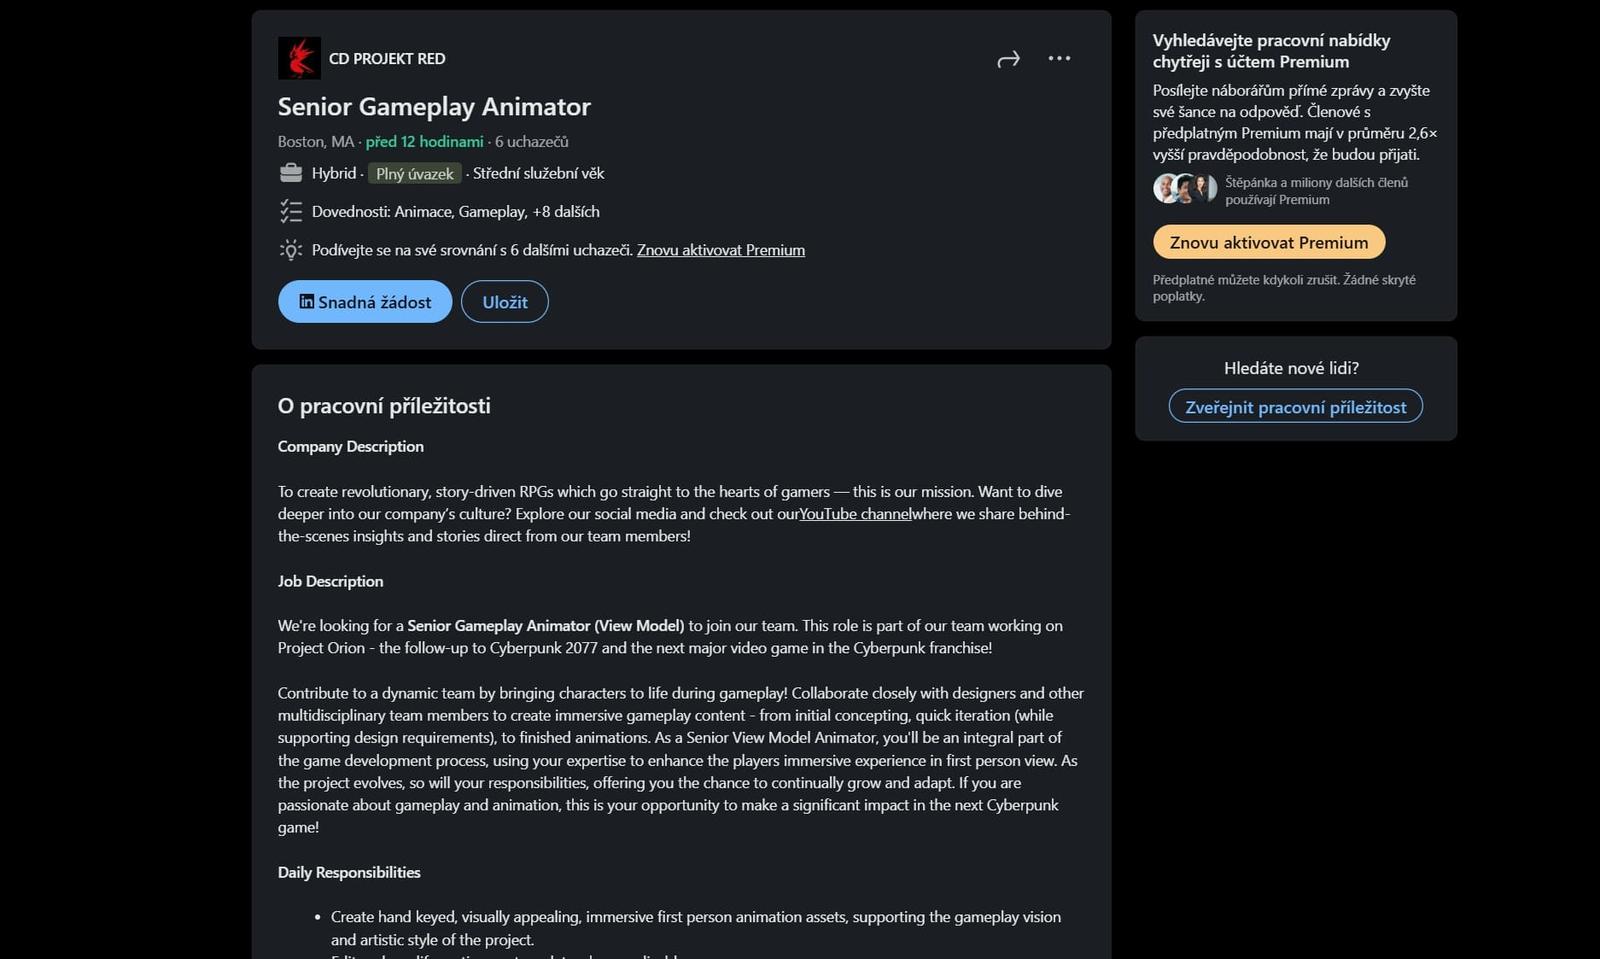Screen dimensions: 1600x959
Task: Click the Snadná žádost button
Action: click(x=365, y=301)
